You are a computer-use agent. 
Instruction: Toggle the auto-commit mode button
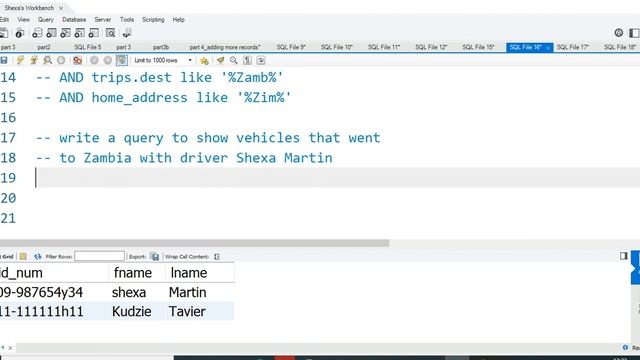122,60
